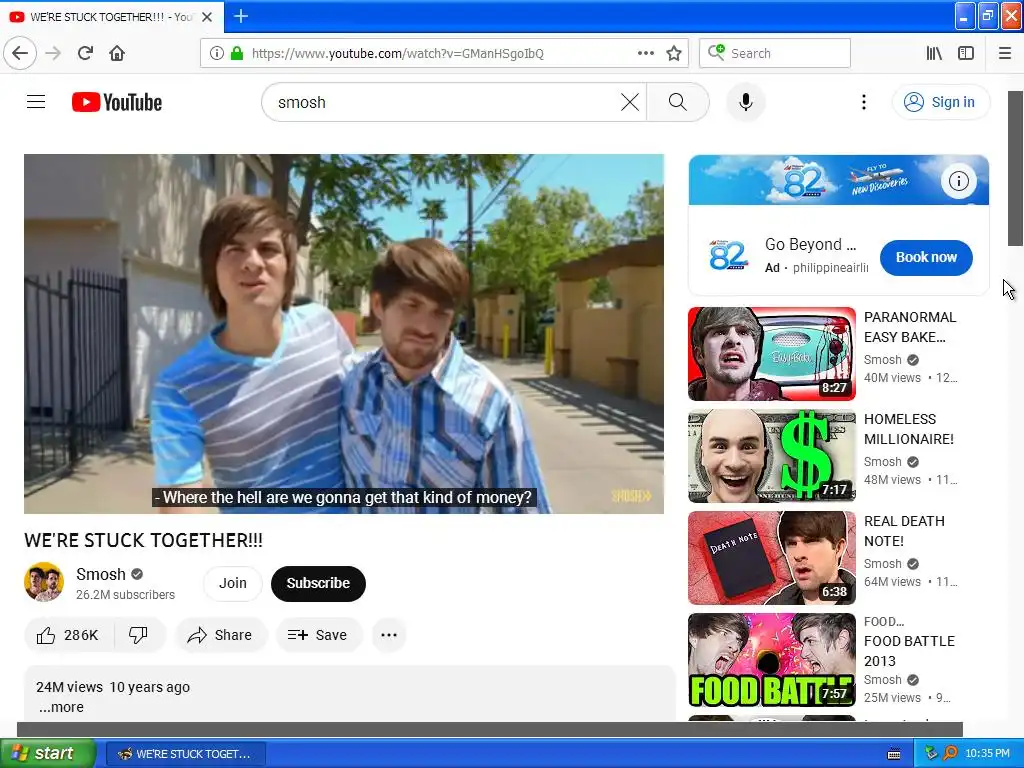The width and height of the screenshot is (1024, 768).
Task: Pause the video by clicking the player
Action: coord(344,334)
